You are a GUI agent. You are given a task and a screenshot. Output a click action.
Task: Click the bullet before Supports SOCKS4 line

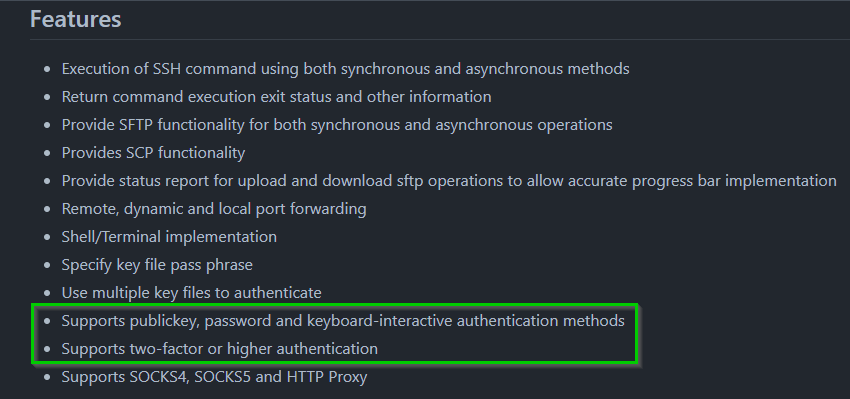tap(48, 377)
